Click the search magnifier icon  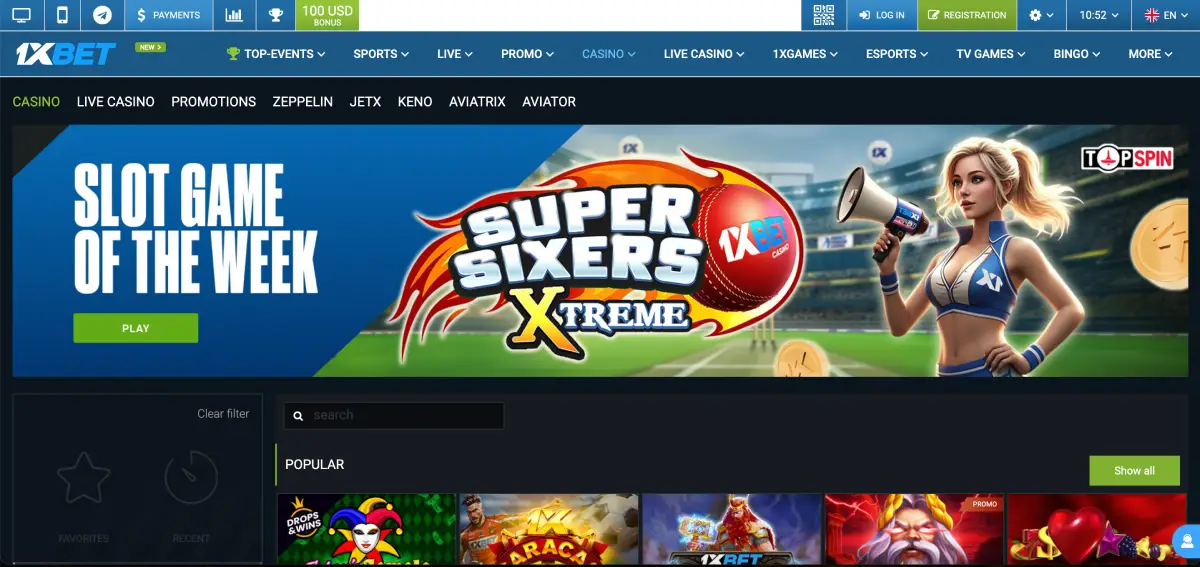point(298,415)
